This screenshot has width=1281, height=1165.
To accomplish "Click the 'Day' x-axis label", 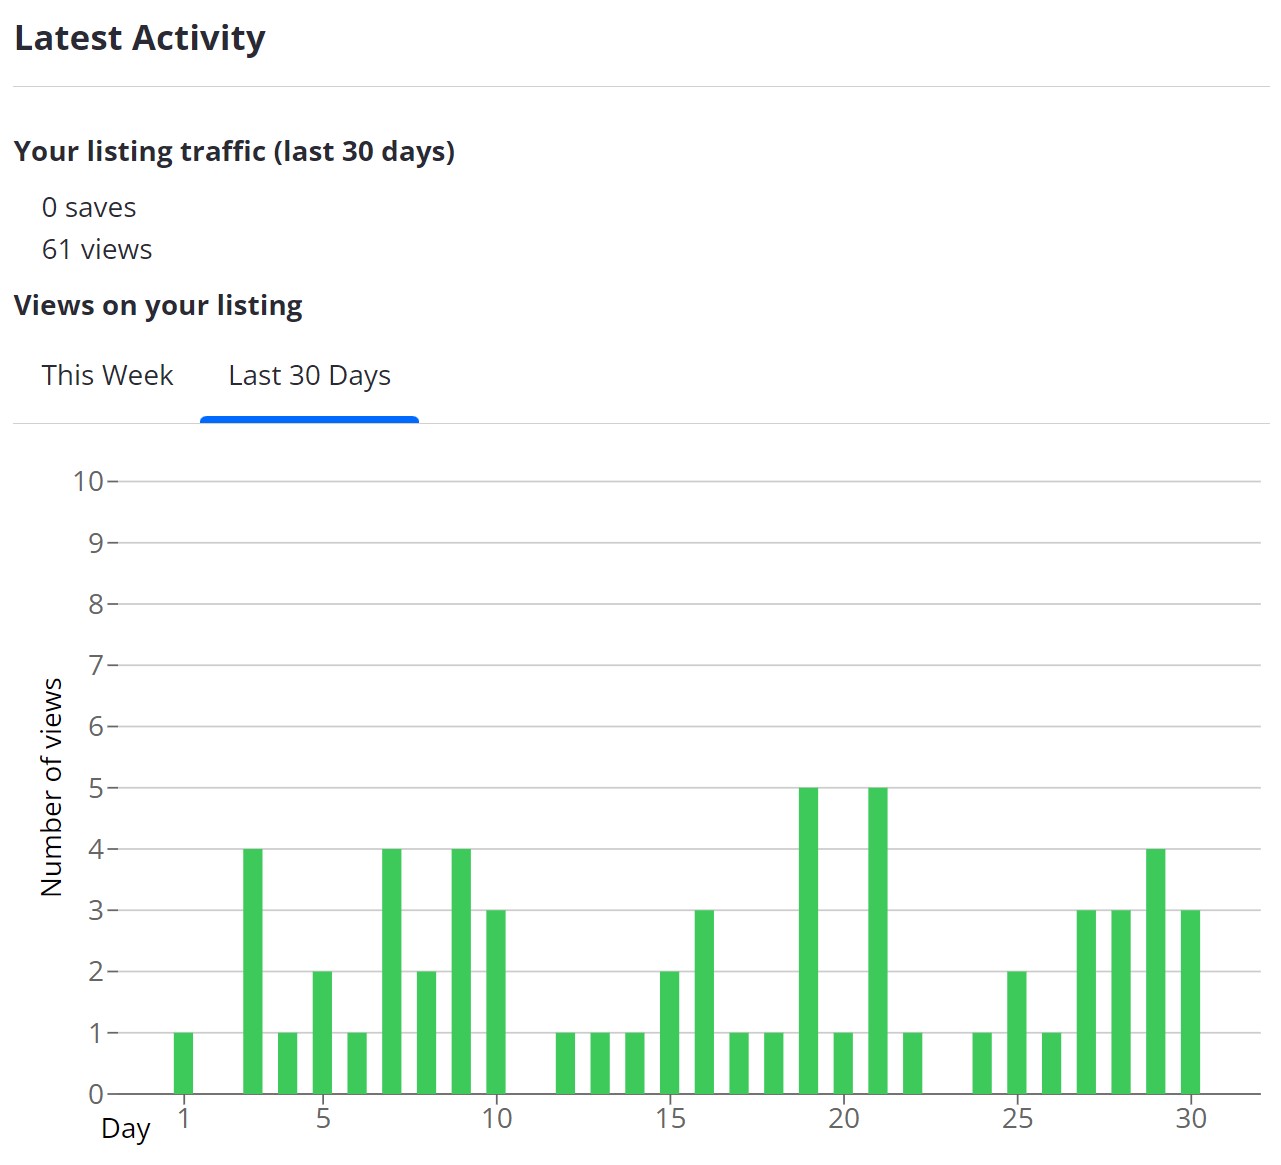I will tap(126, 1129).
